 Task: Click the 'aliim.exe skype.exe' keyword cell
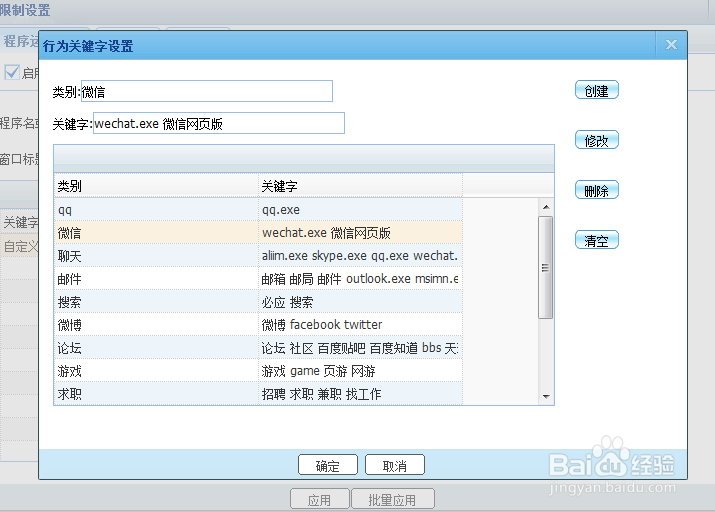click(360, 256)
